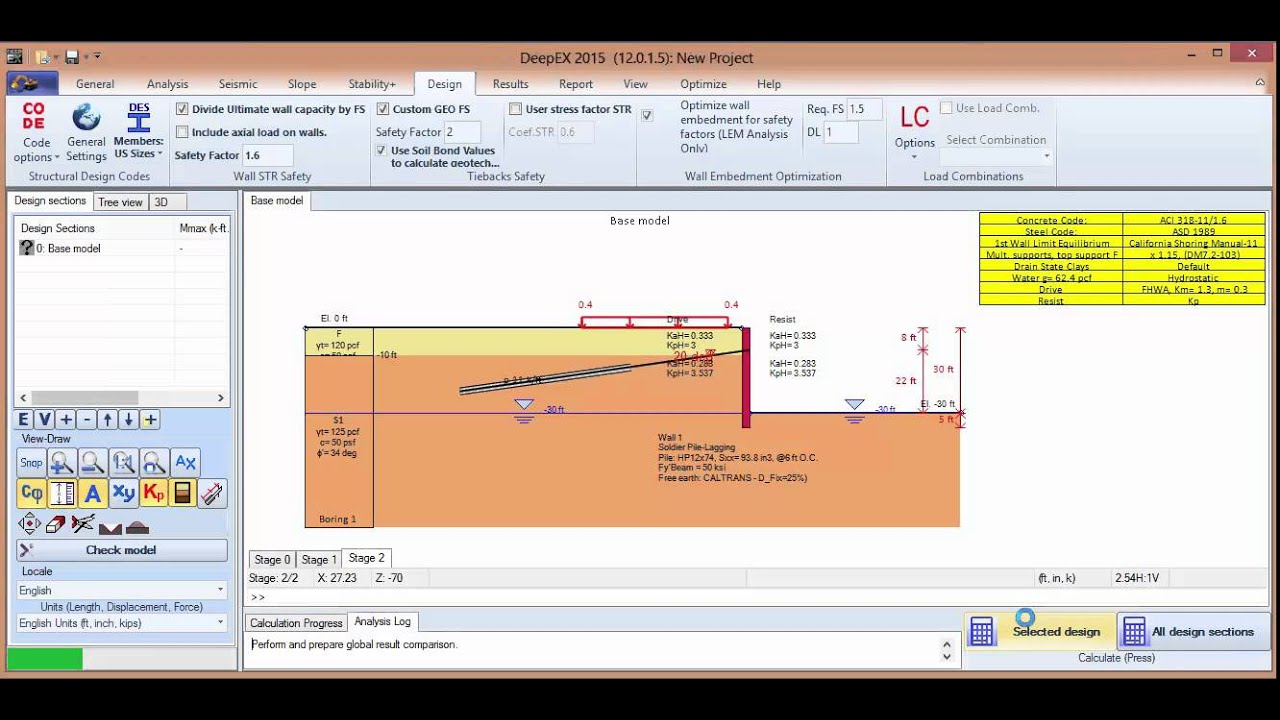Click the zoom window magnifier icon

(x=154, y=462)
